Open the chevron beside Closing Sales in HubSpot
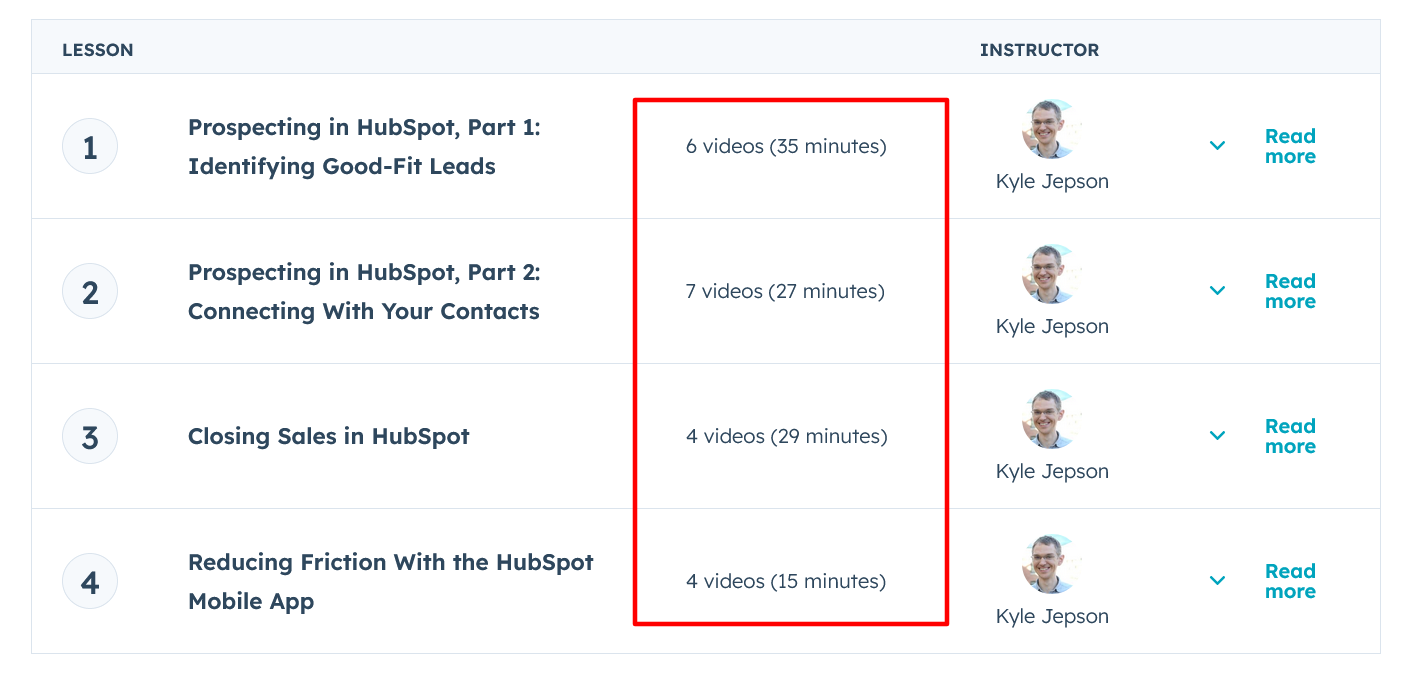 (x=1218, y=436)
